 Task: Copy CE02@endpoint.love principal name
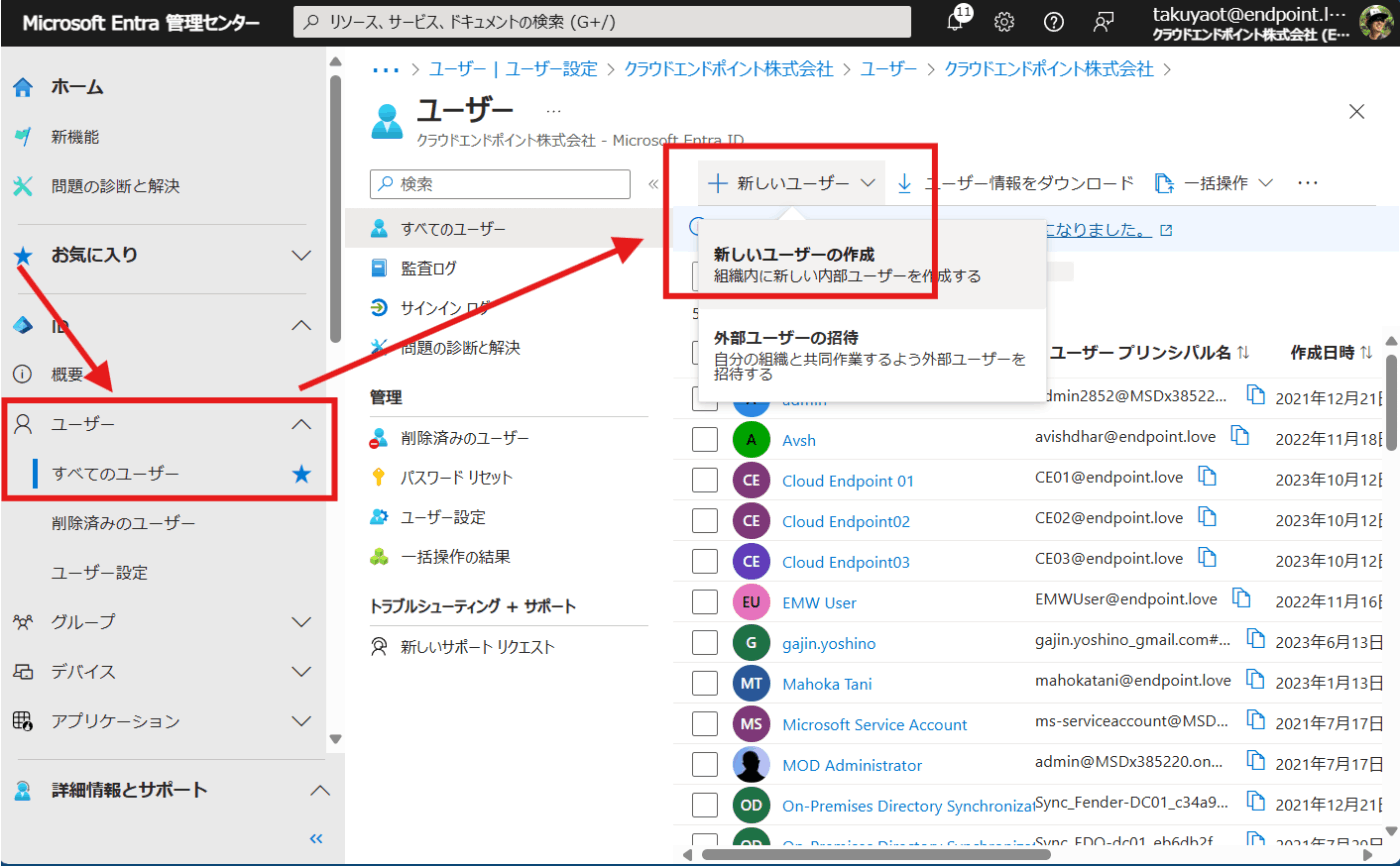(1207, 517)
